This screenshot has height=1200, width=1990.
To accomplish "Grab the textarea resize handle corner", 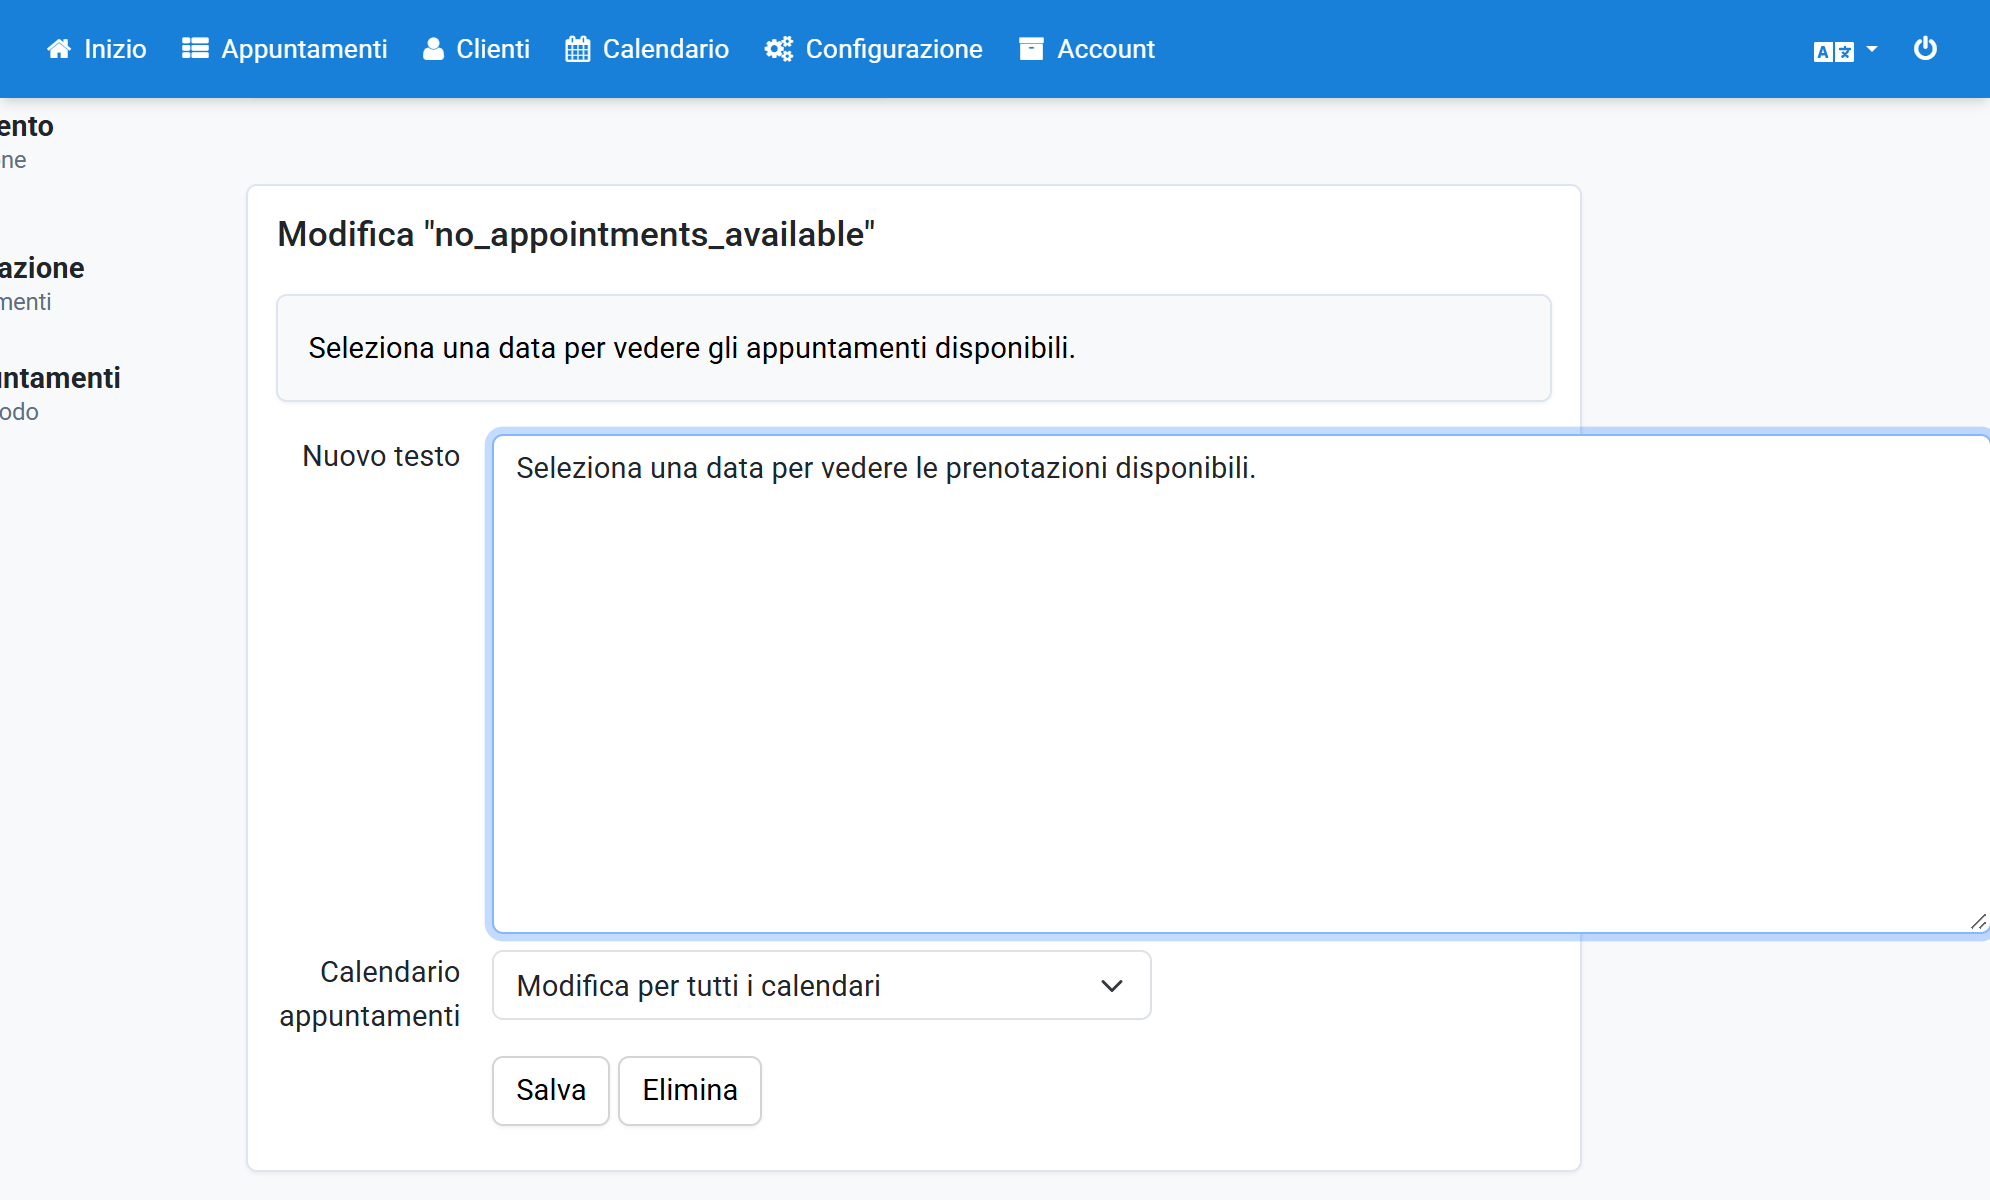I will coord(1978,922).
